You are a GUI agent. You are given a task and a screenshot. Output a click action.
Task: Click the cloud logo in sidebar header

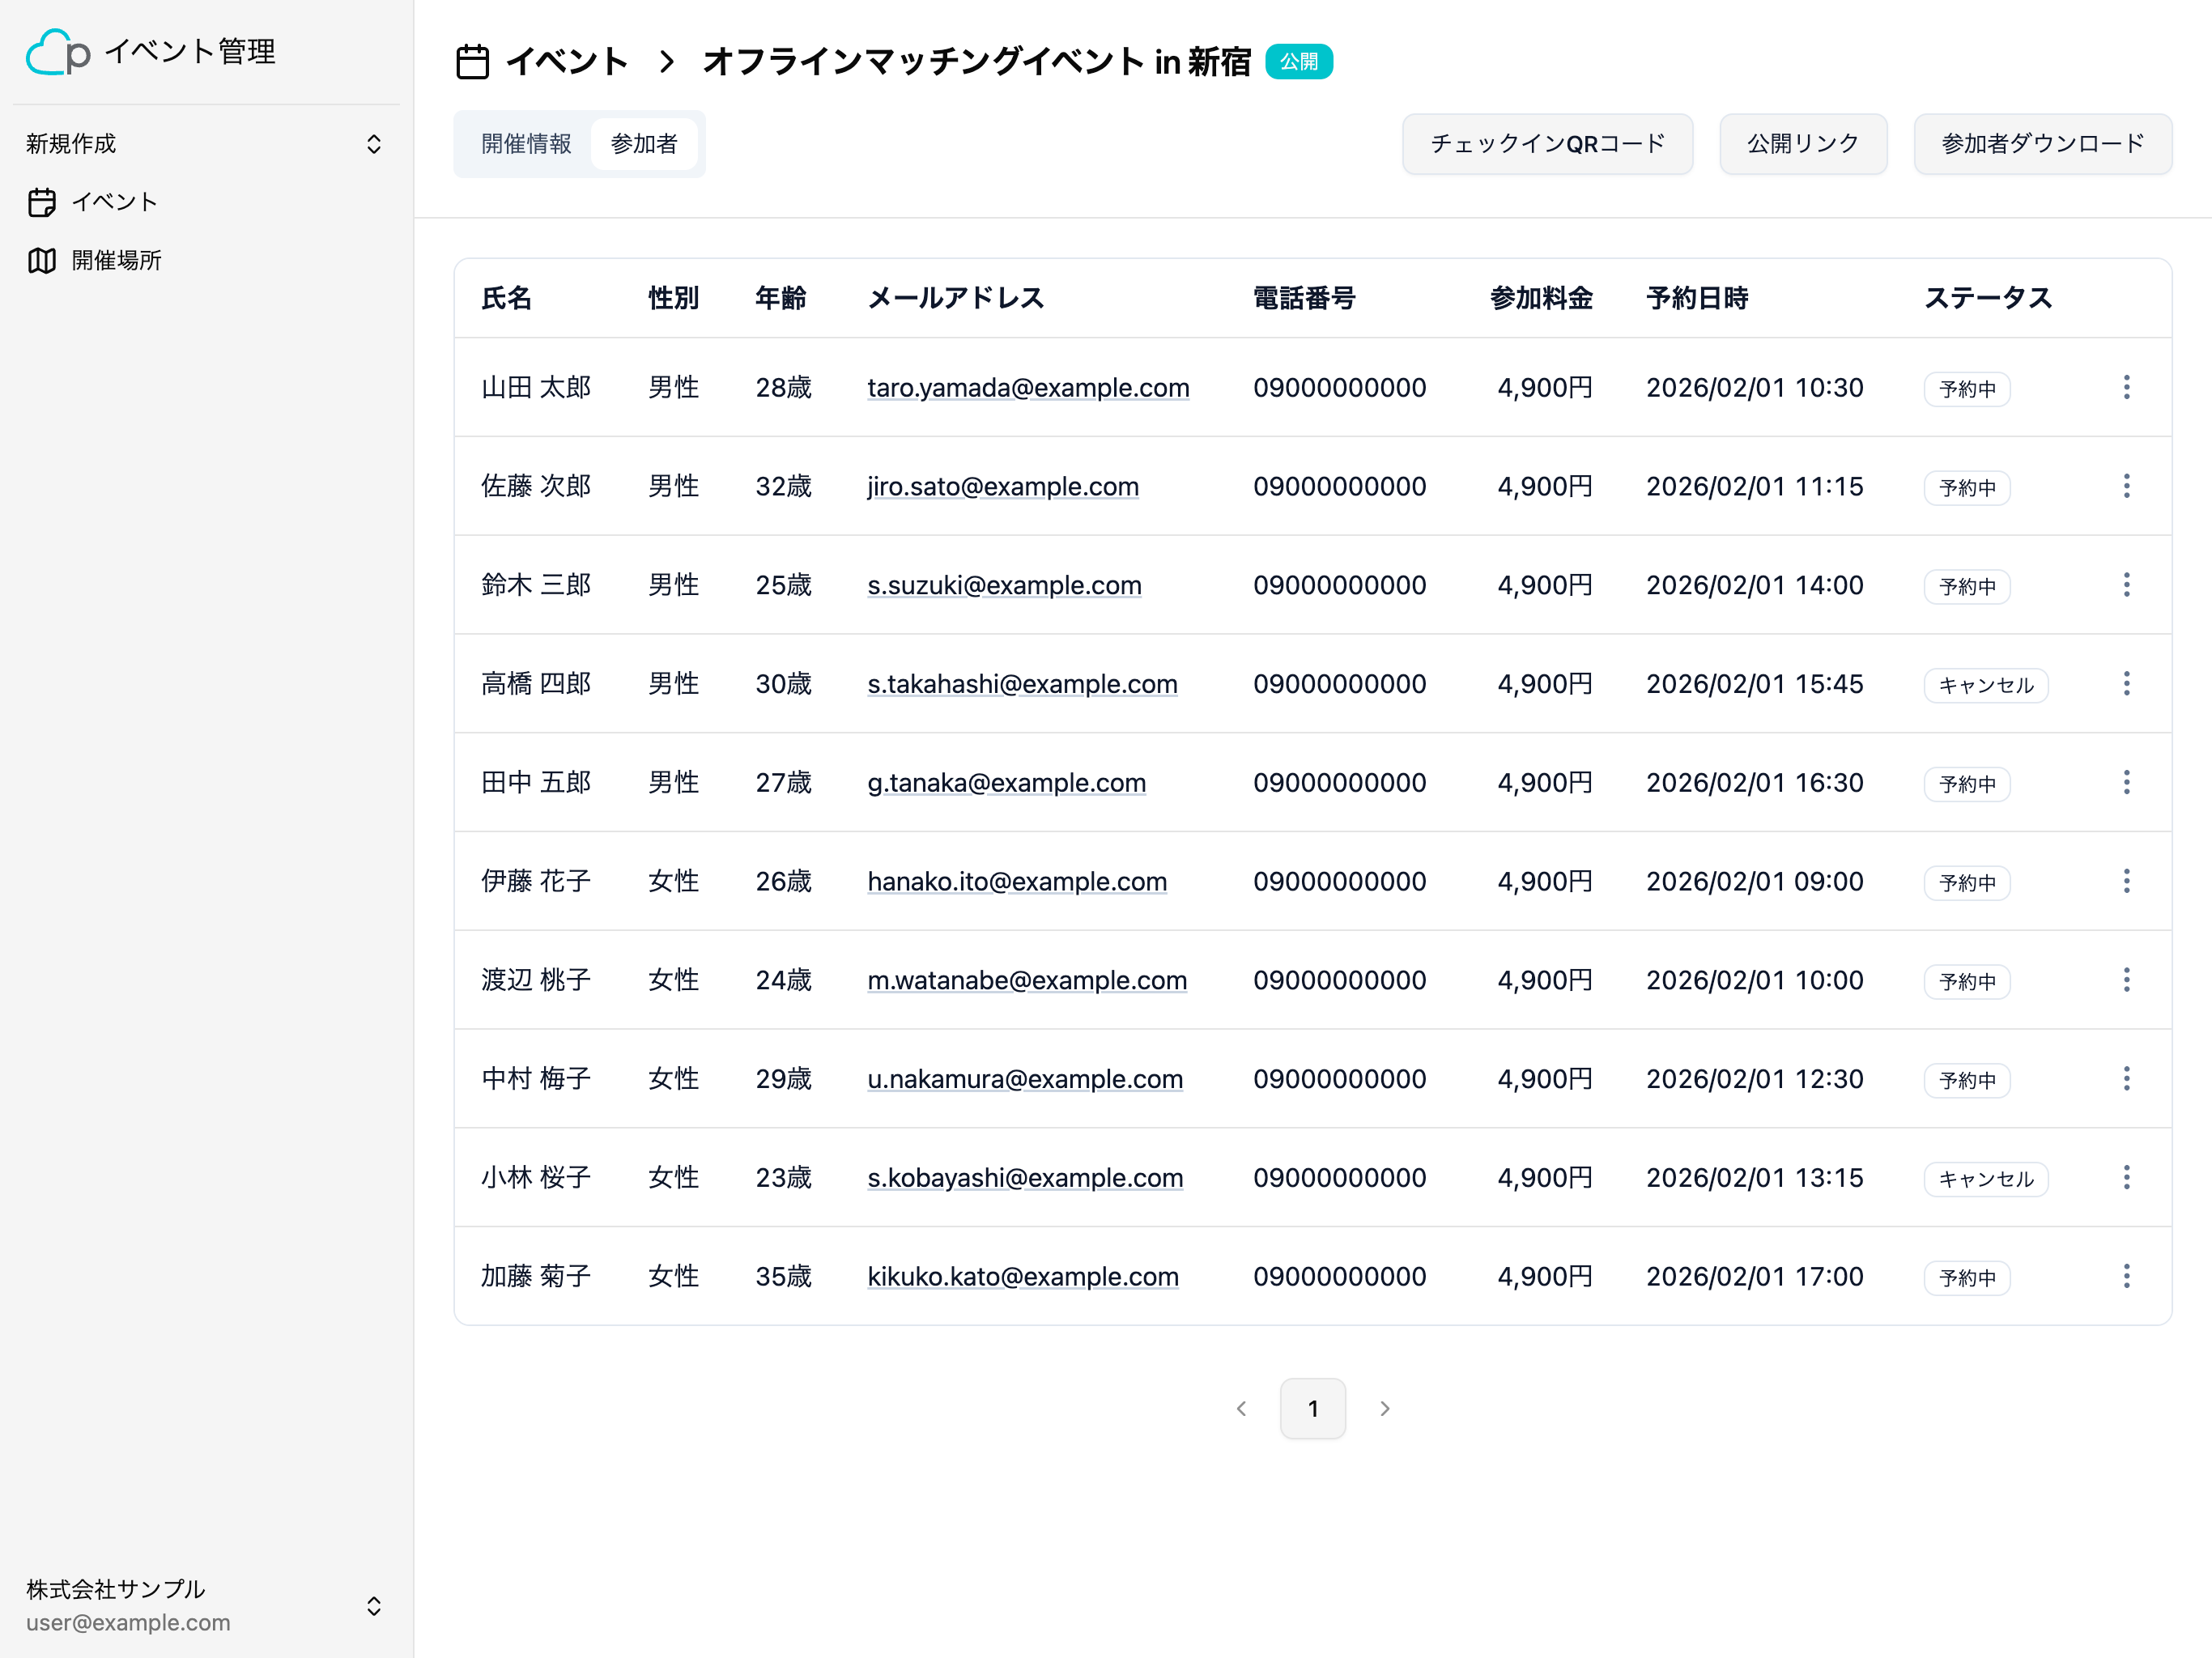click(x=57, y=52)
